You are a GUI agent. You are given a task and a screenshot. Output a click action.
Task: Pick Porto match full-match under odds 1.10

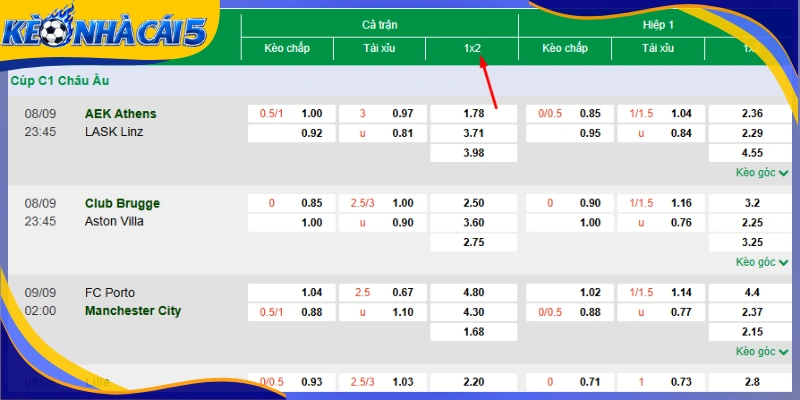coord(383,312)
